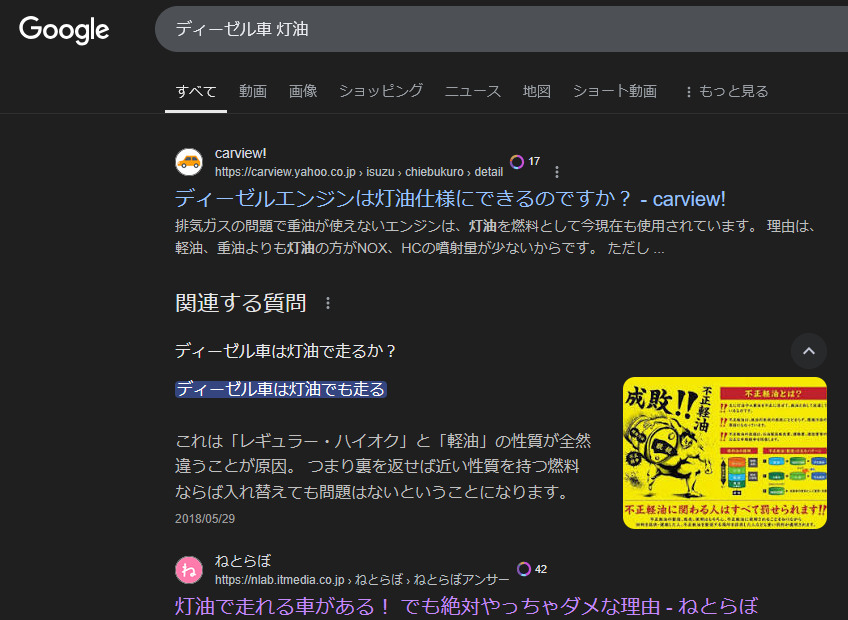Collapse the question ディーゼル車は灯油で走るか？
This screenshot has height=620, width=848.
(285, 351)
